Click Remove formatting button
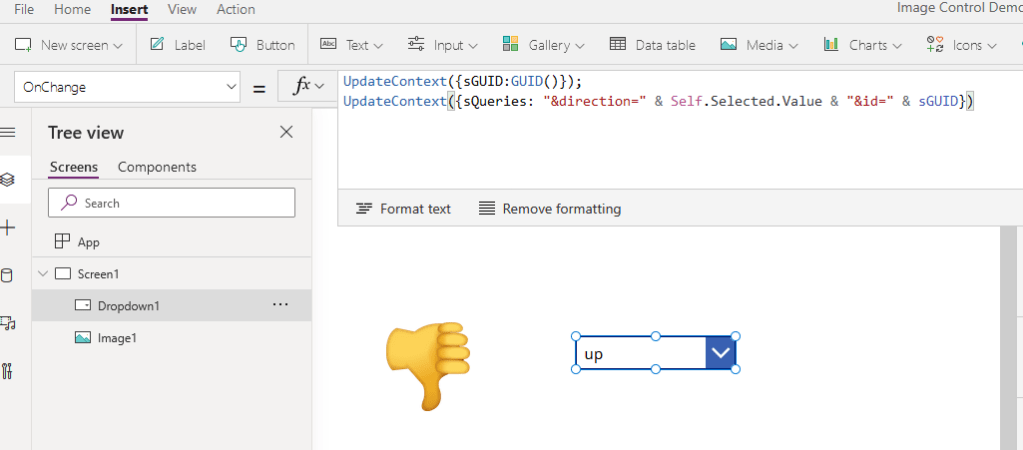This screenshot has width=1023, height=450. [x=549, y=209]
